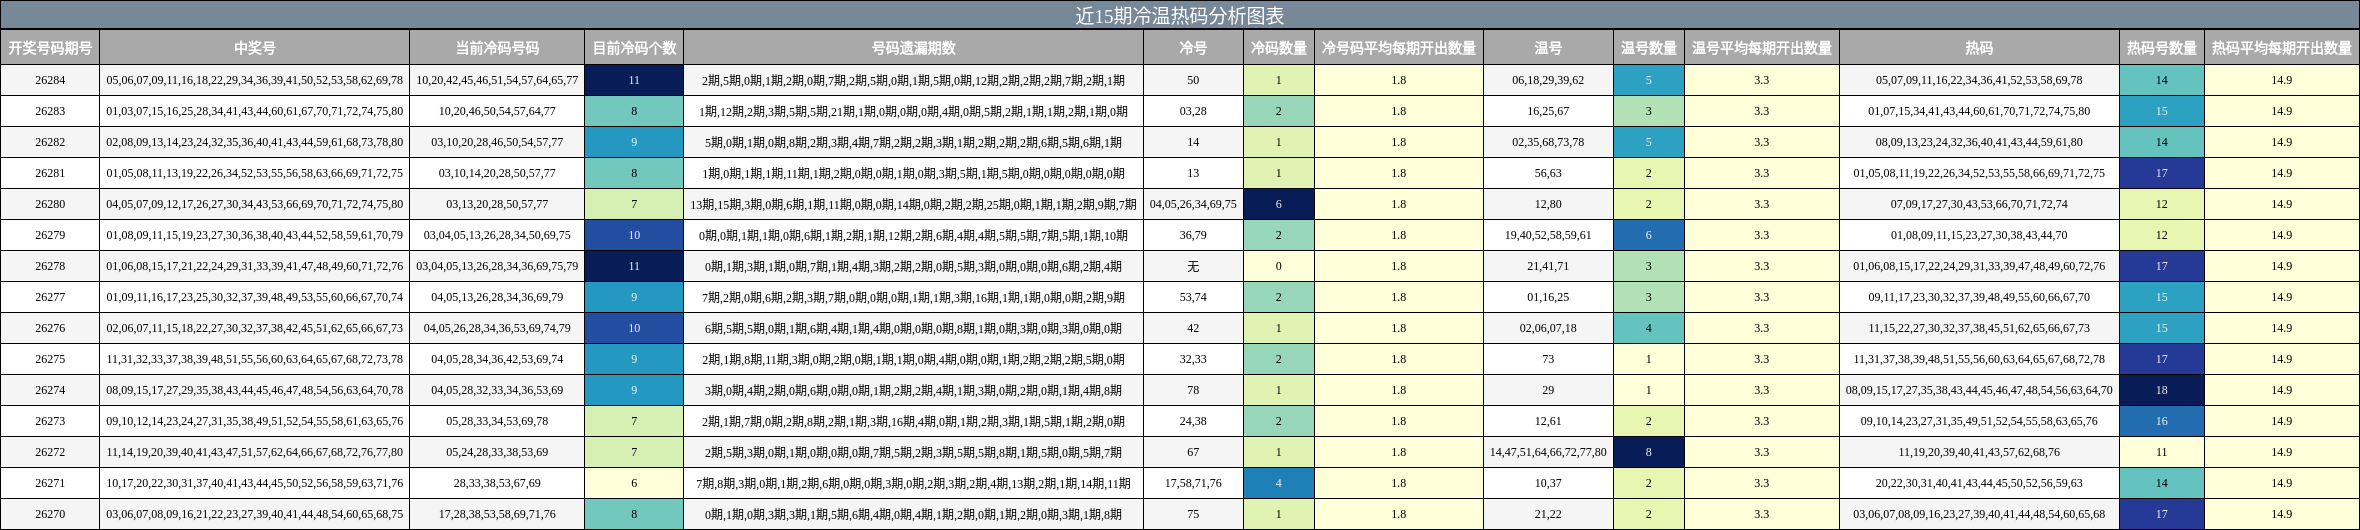Select warm numbers 12,80 in row 26280
The height and width of the screenshot is (530, 2360).
coord(1548,204)
